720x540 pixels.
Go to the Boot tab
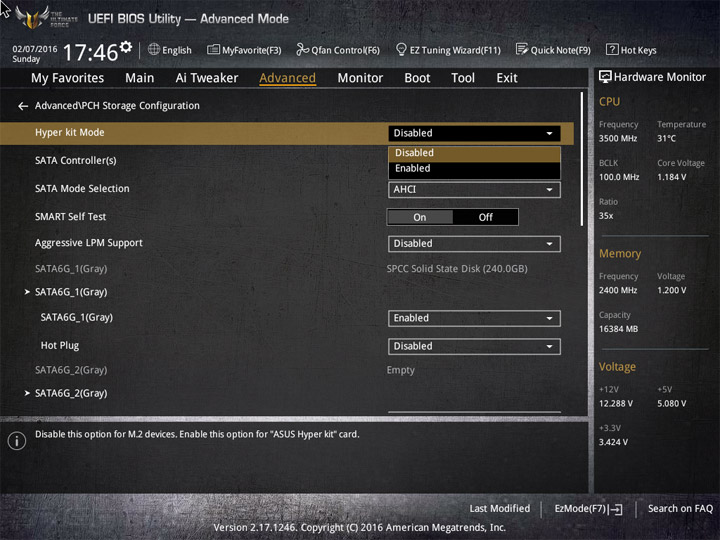click(x=417, y=78)
